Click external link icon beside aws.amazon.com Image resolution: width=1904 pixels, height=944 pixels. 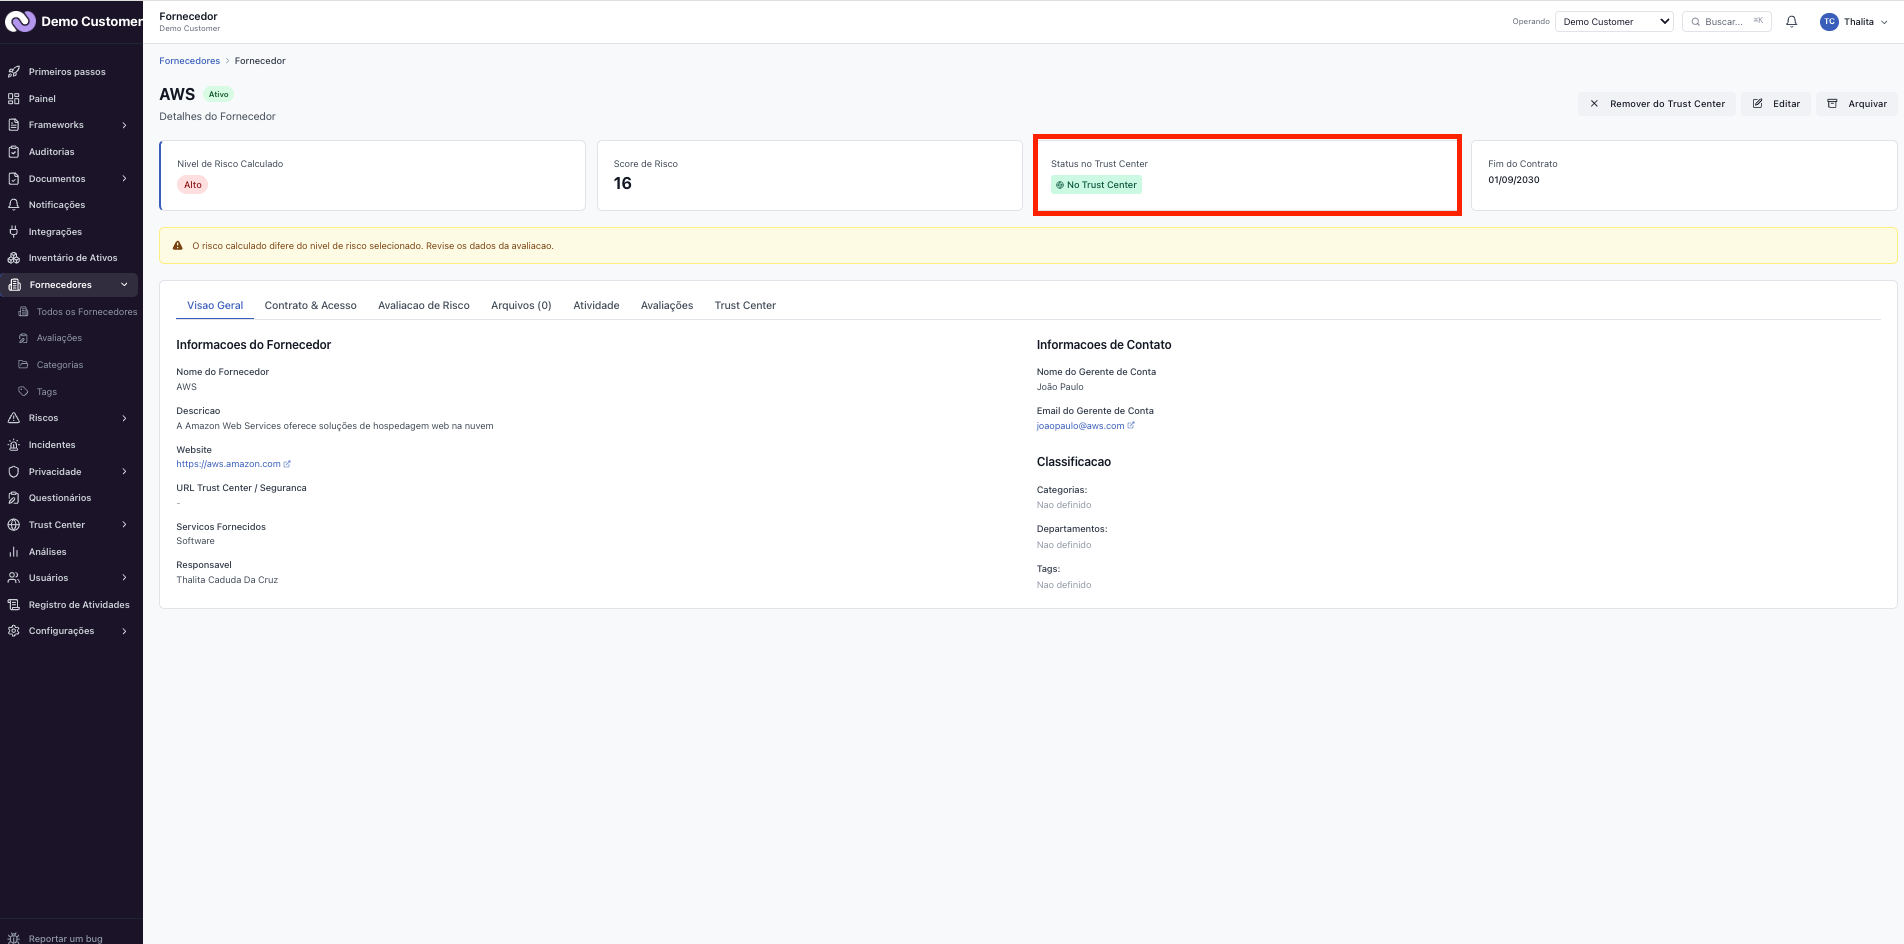click(287, 464)
